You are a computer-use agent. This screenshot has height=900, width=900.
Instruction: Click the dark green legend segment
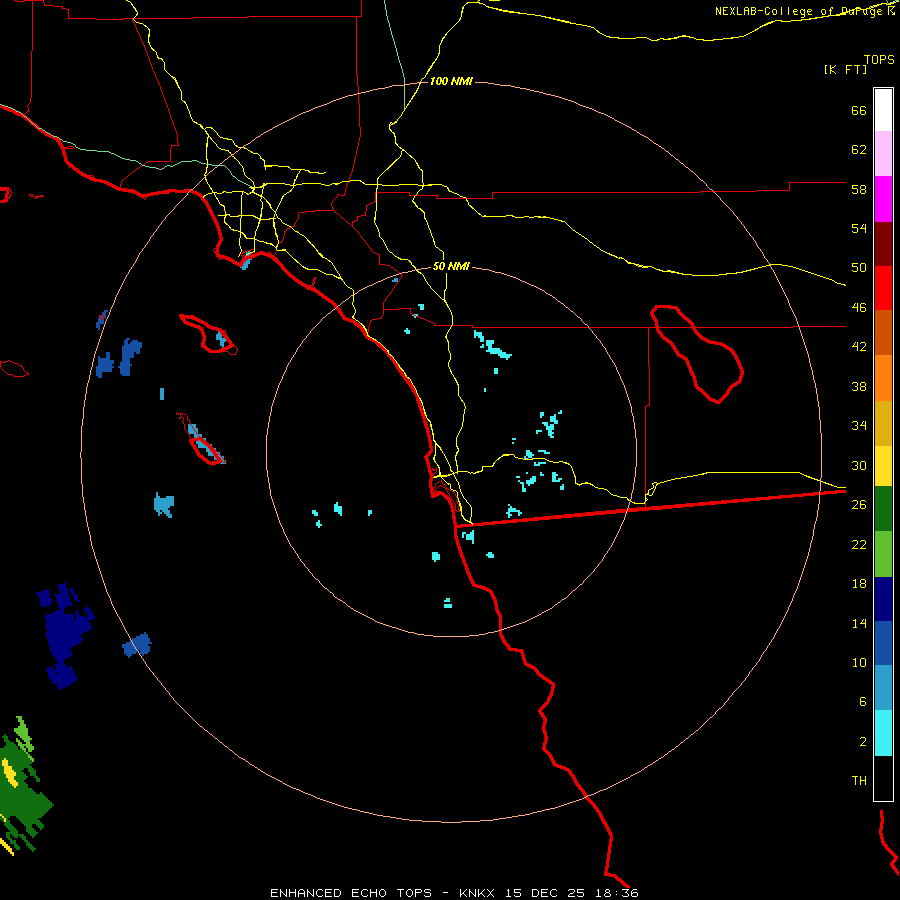click(x=883, y=508)
